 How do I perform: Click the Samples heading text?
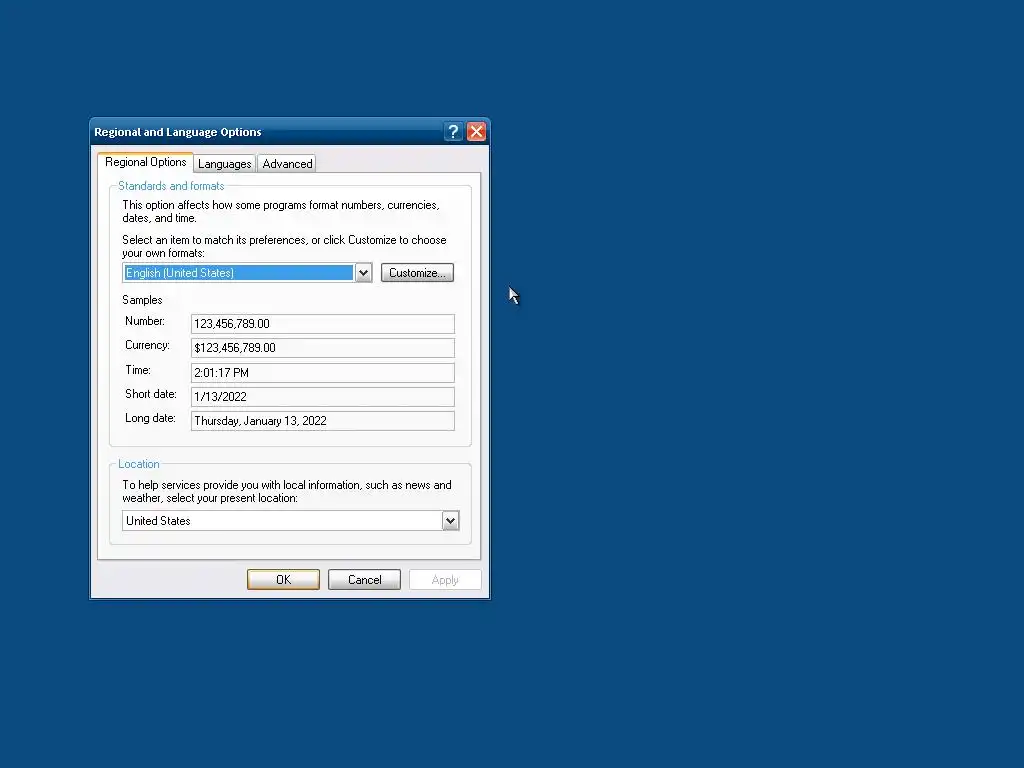pyautogui.click(x=142, y=300)
